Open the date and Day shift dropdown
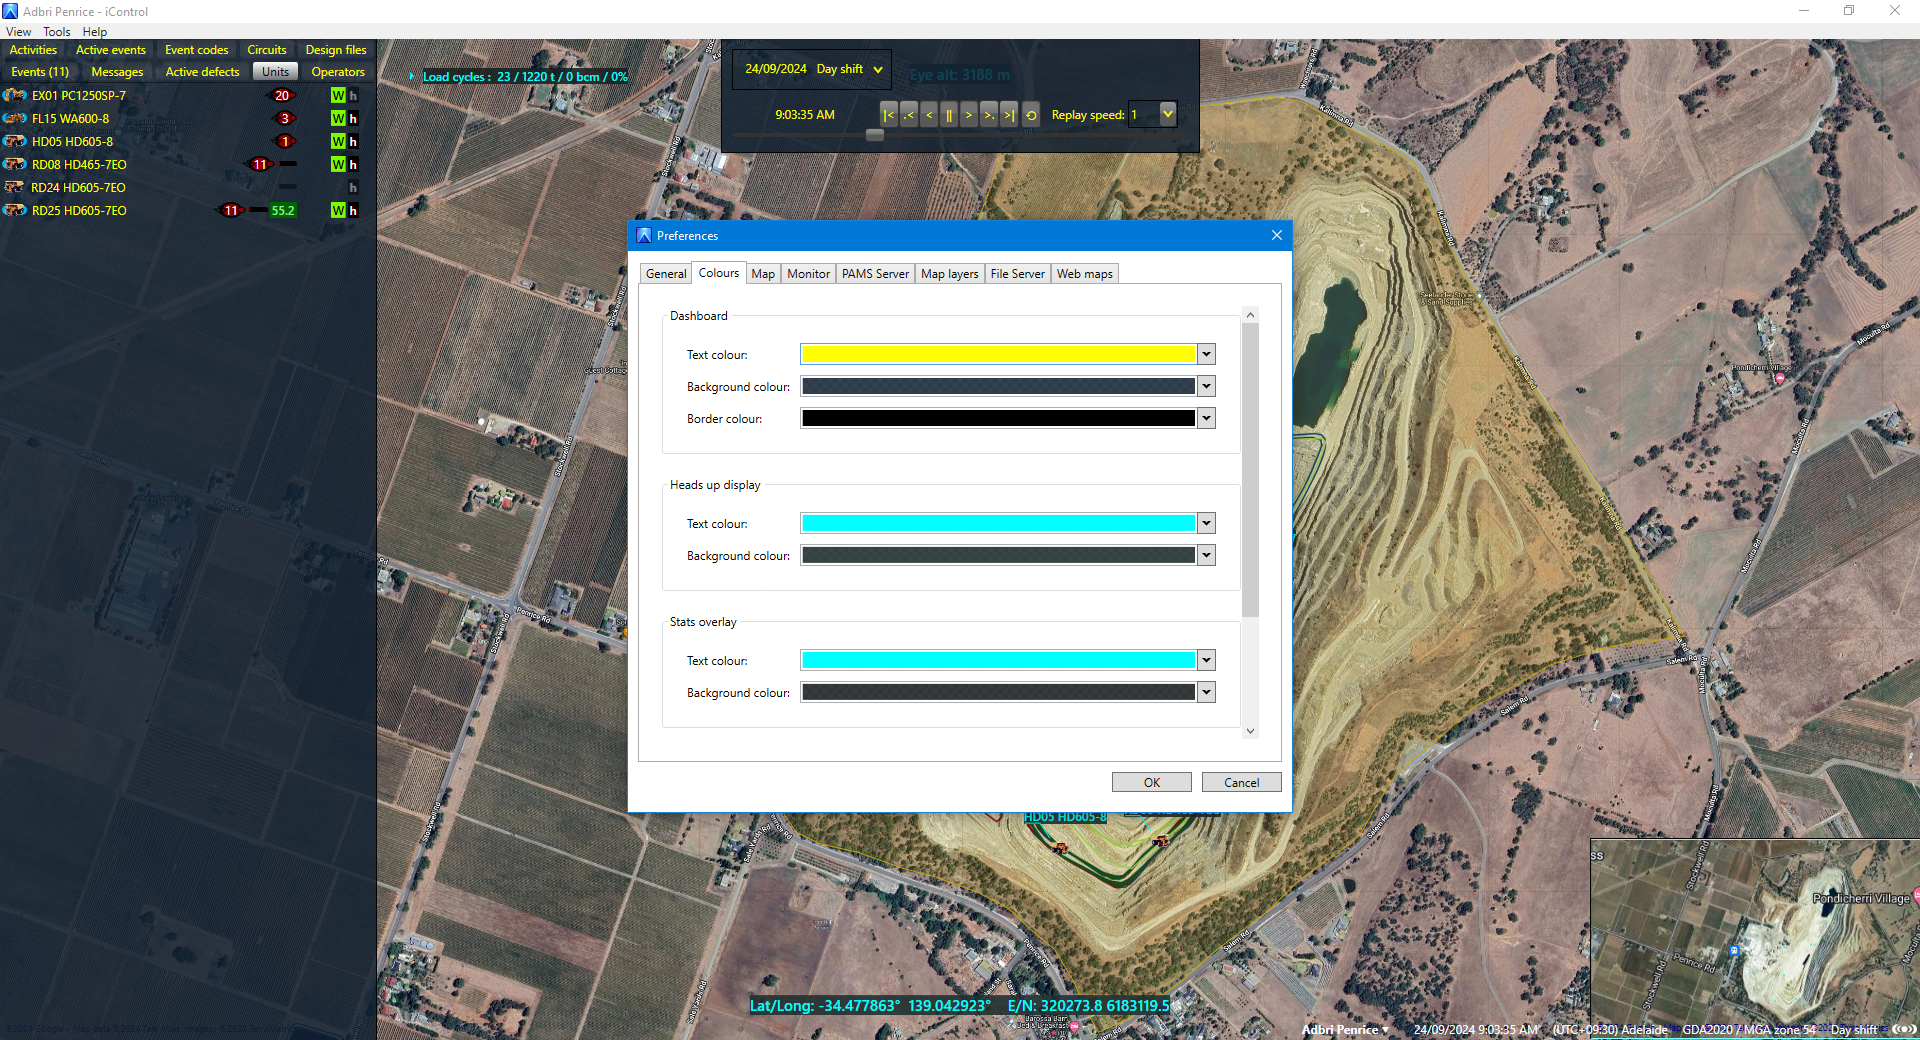Screen dimensions: 1920x1040 click(x=812, y=69)
